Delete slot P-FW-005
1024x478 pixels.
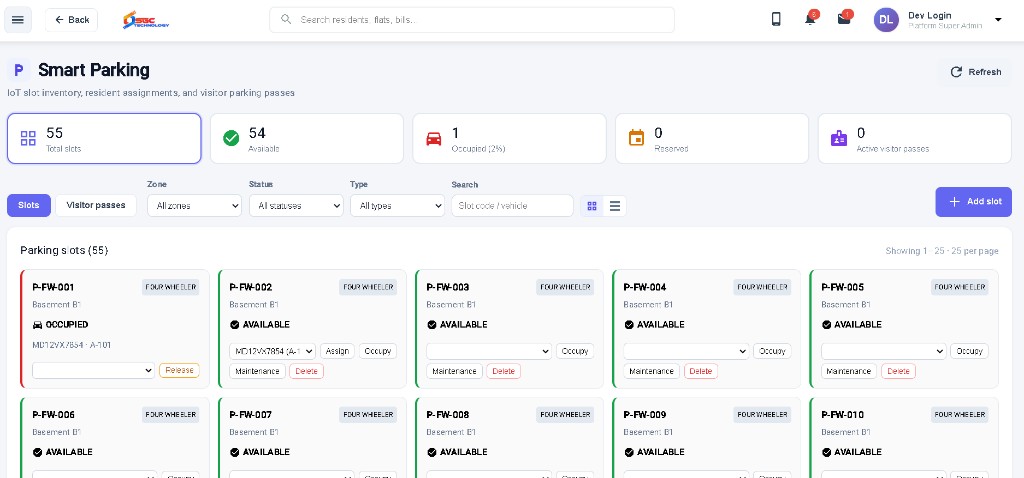pos(898,371)
